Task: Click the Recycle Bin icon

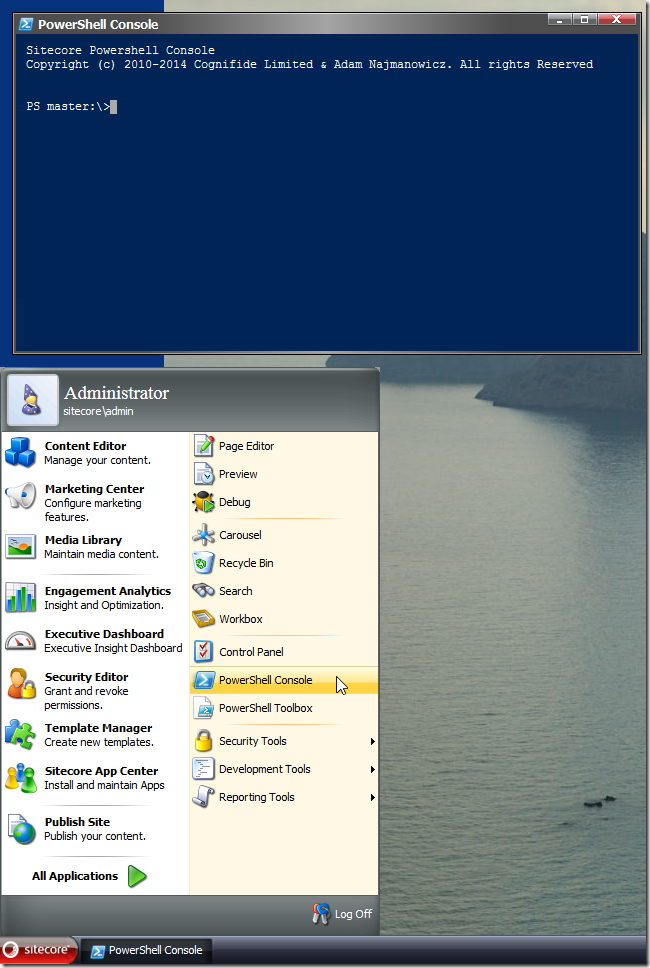Action: pos(204,563)
